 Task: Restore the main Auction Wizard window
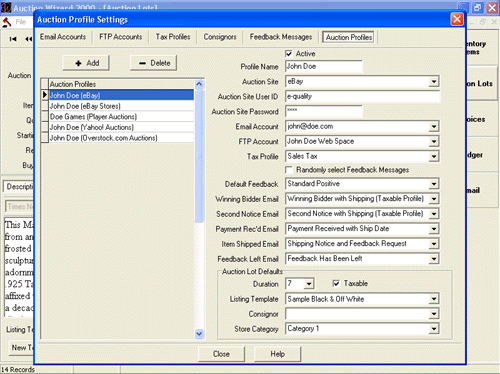coord(477,7)
